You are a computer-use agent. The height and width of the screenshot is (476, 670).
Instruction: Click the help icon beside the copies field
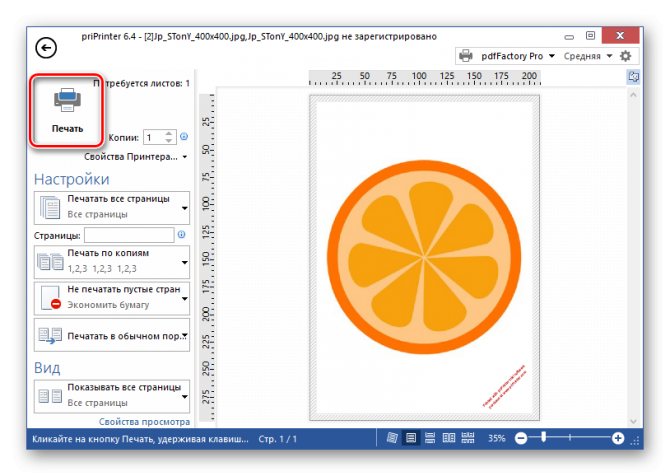click(x=184, y=137)
